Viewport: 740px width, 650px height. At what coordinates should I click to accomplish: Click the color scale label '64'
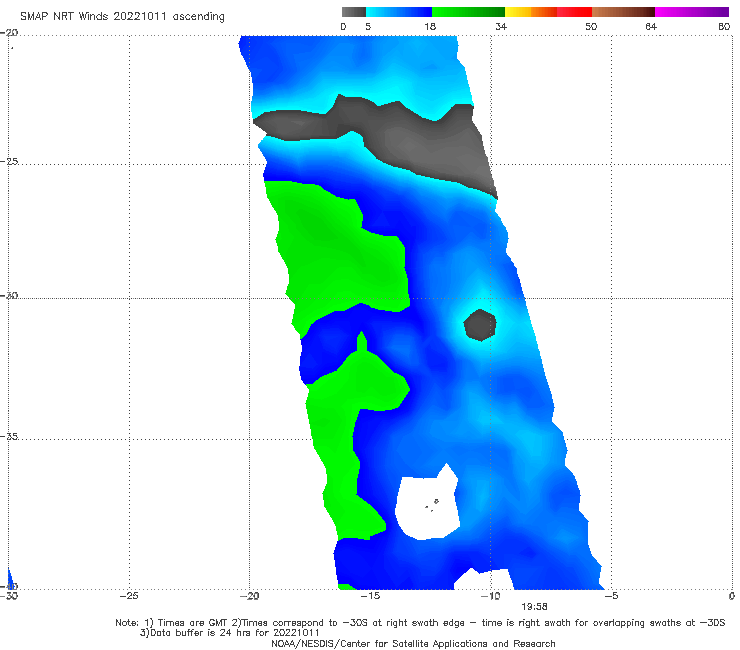(x=651, y=27)
